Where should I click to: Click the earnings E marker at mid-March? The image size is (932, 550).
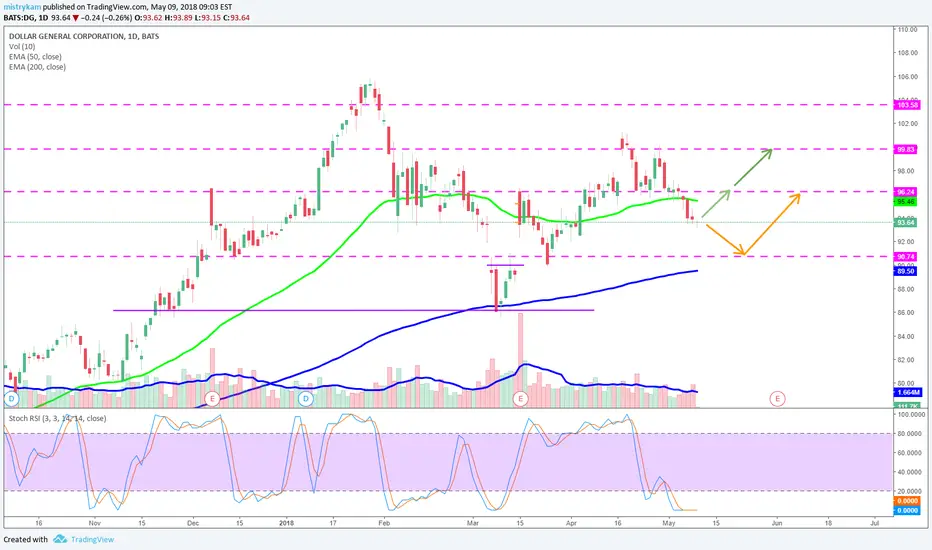click(x=521, y=398)
